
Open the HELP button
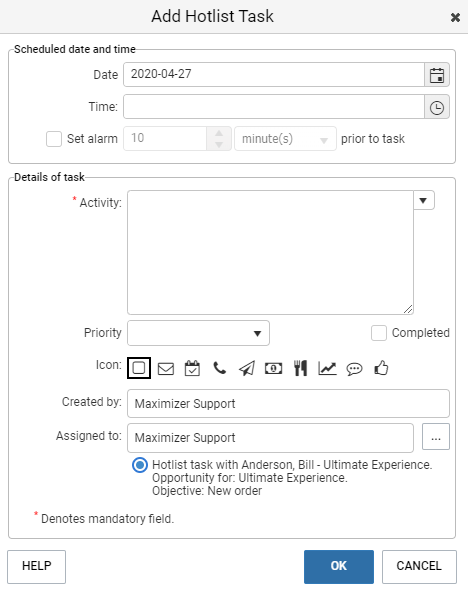coord(37,567)
